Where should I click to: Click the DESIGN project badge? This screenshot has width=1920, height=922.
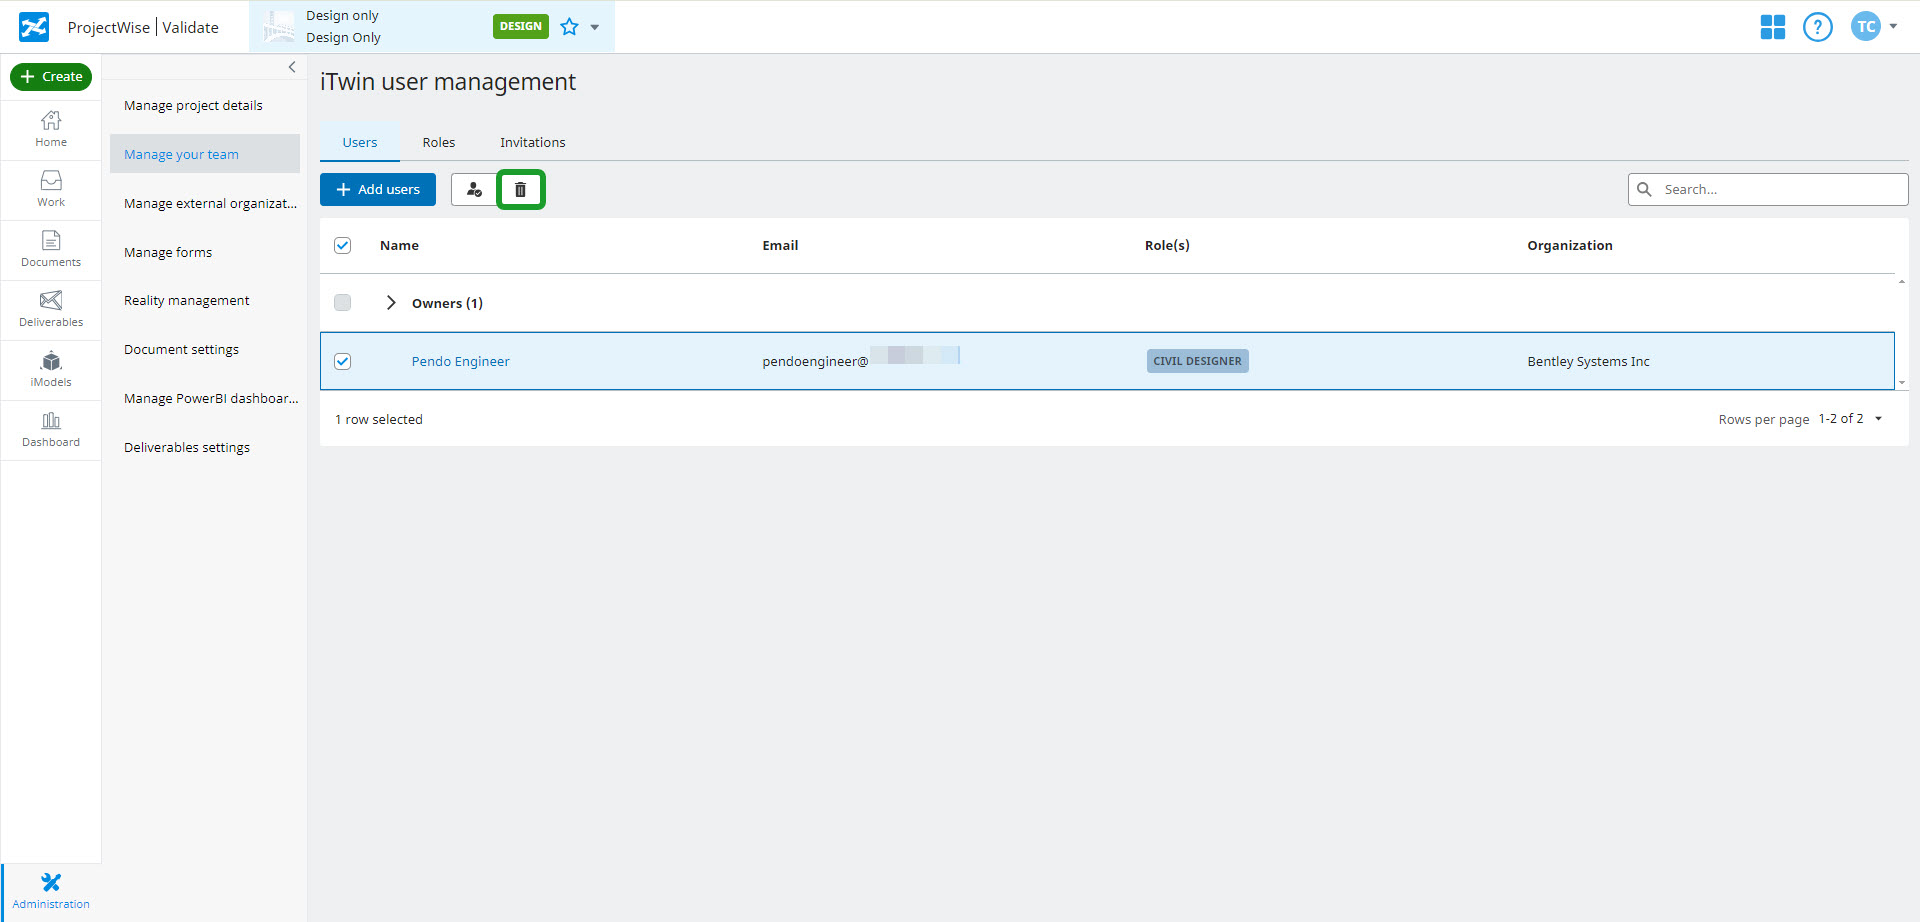521,26
